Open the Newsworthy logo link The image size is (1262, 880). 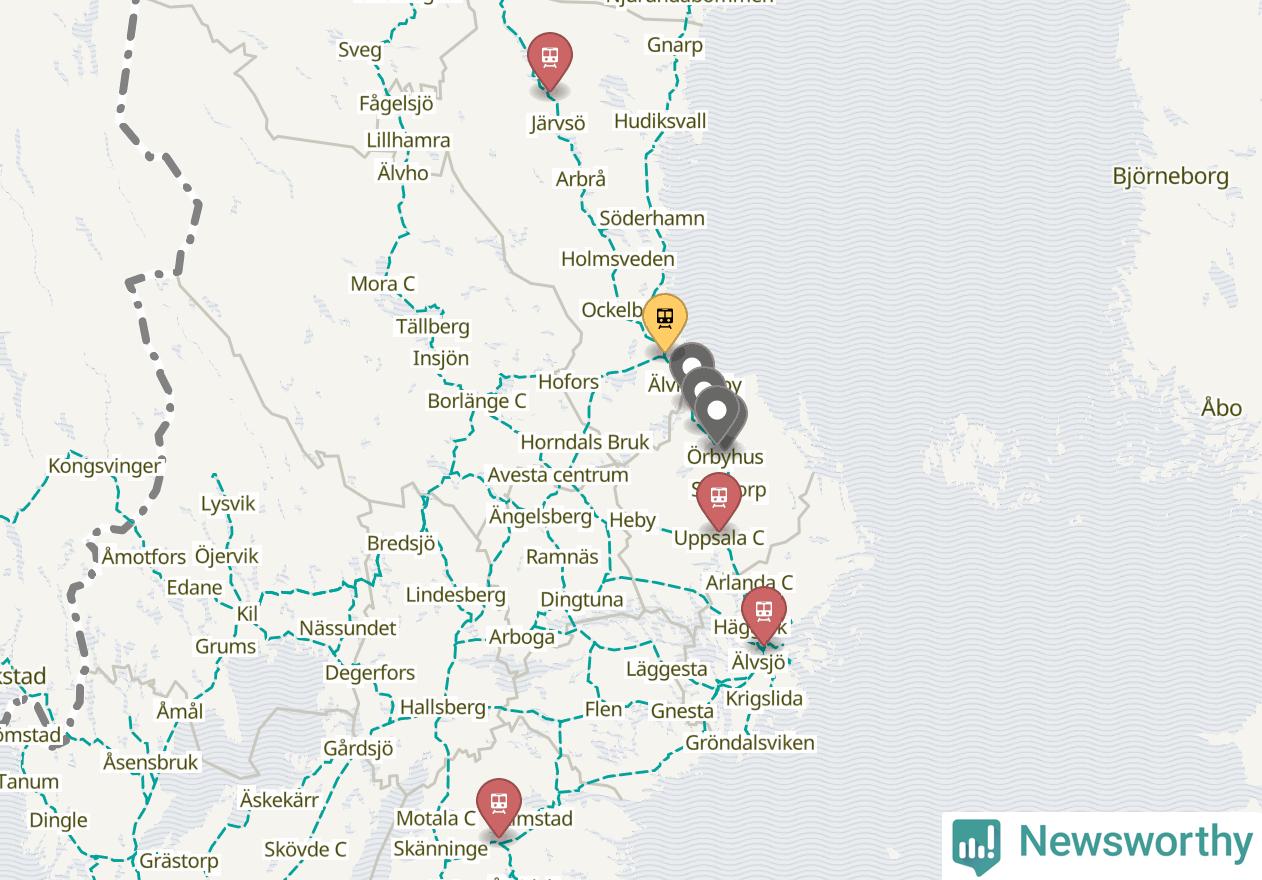pyautogui.click(x=1102, y=844)
